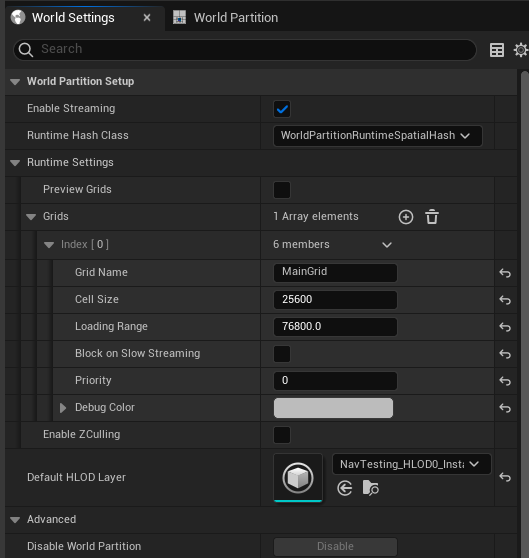Click the search magnifier icon
Viewport: 529px width, 558px height.
pos(26,49)
